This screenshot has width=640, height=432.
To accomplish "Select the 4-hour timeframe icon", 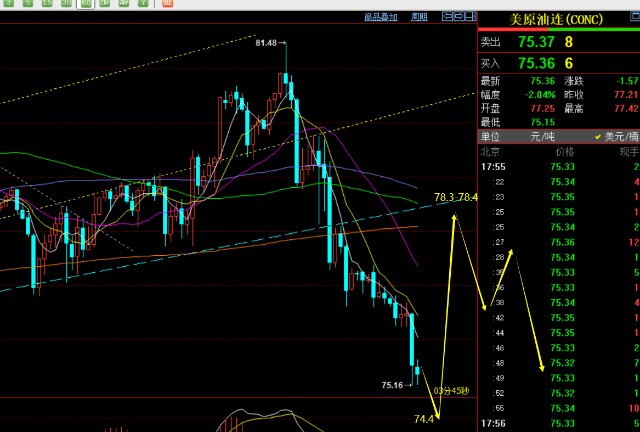I will [124, 3].
